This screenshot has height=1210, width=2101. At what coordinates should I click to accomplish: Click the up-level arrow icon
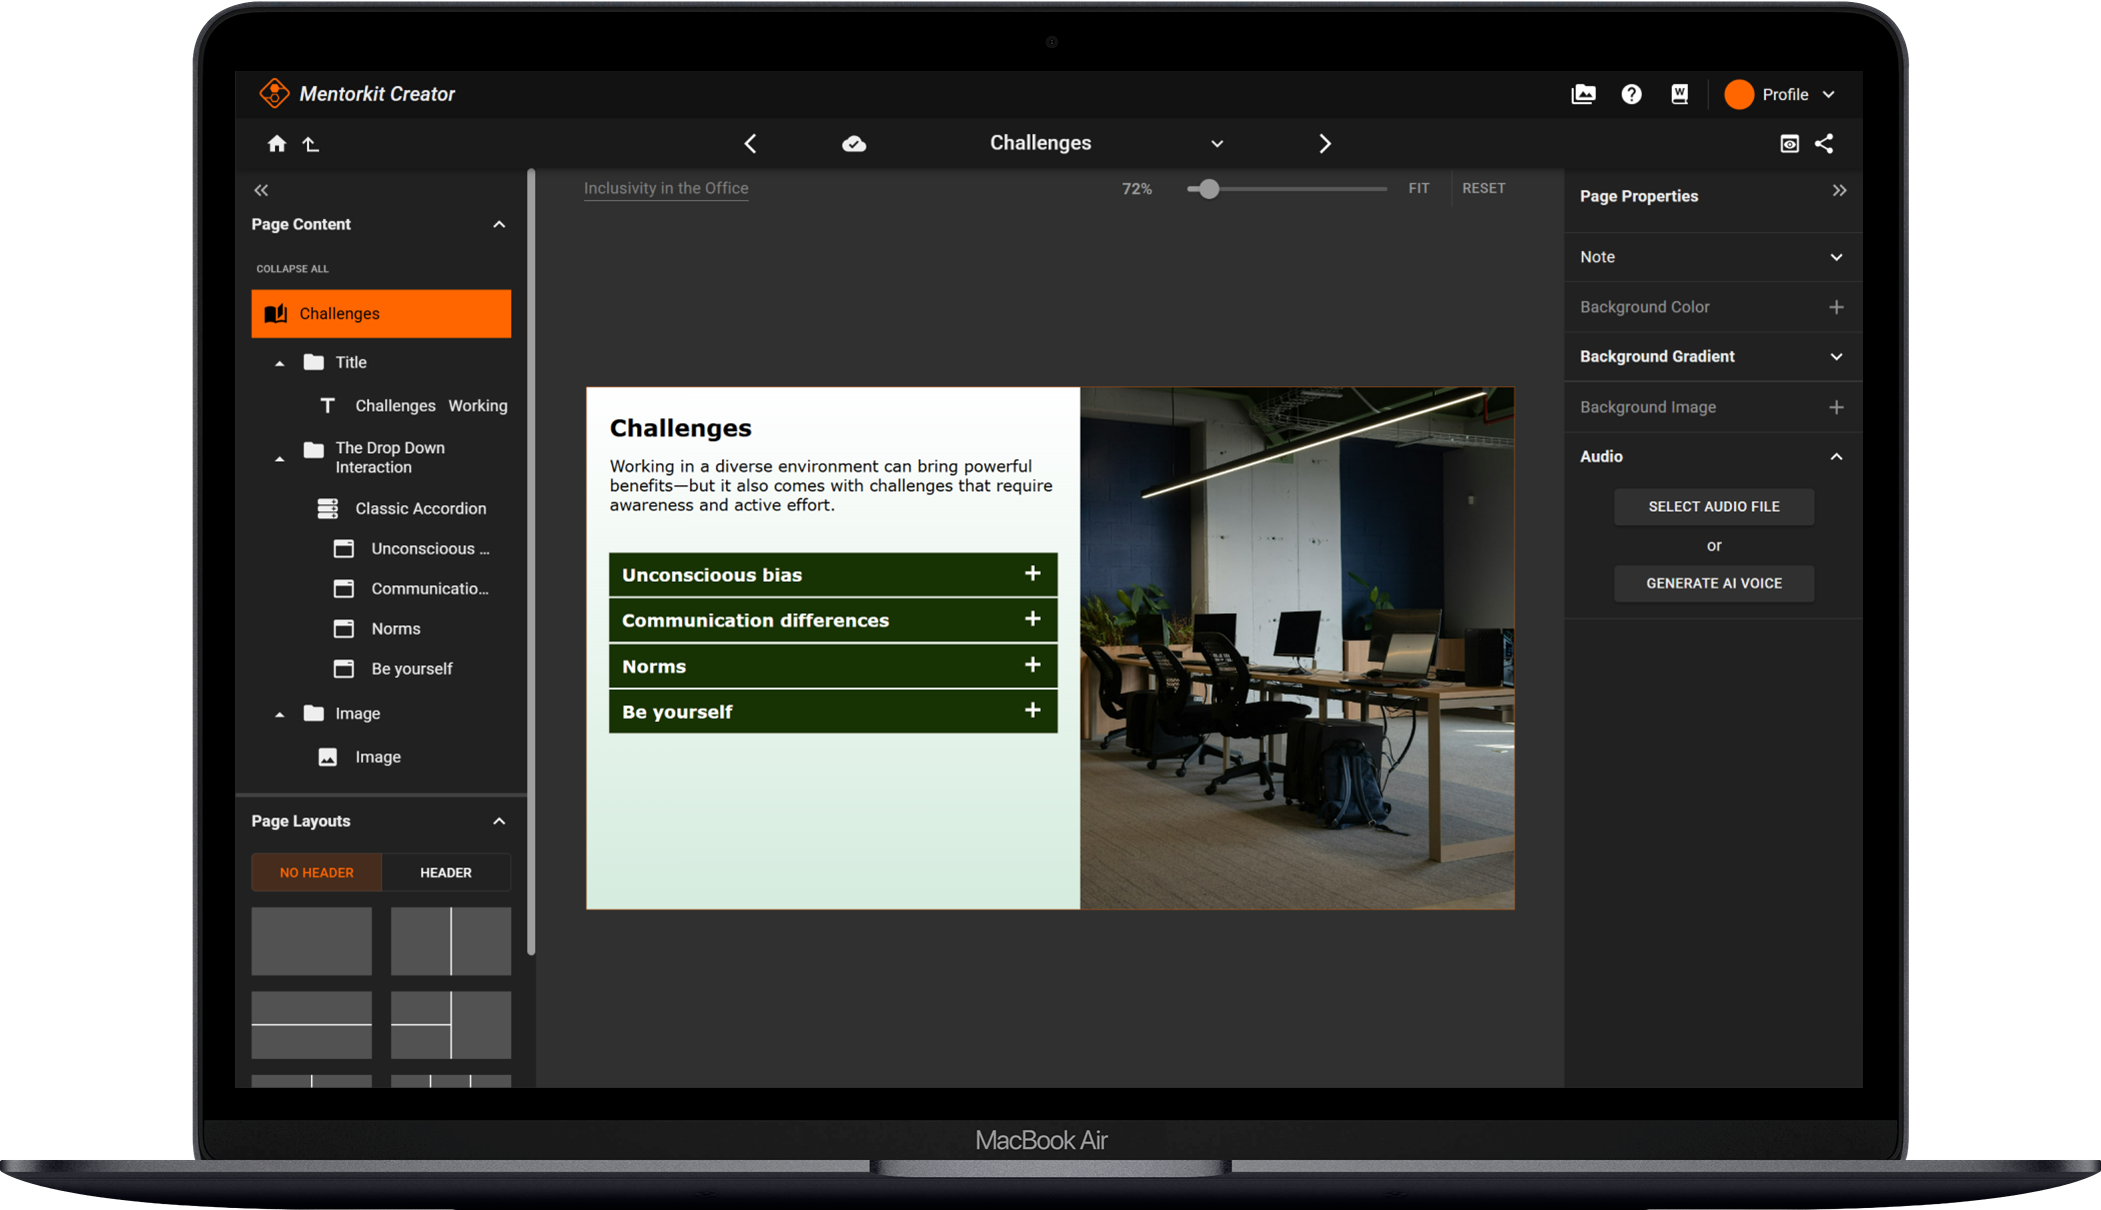coord(311,144)
